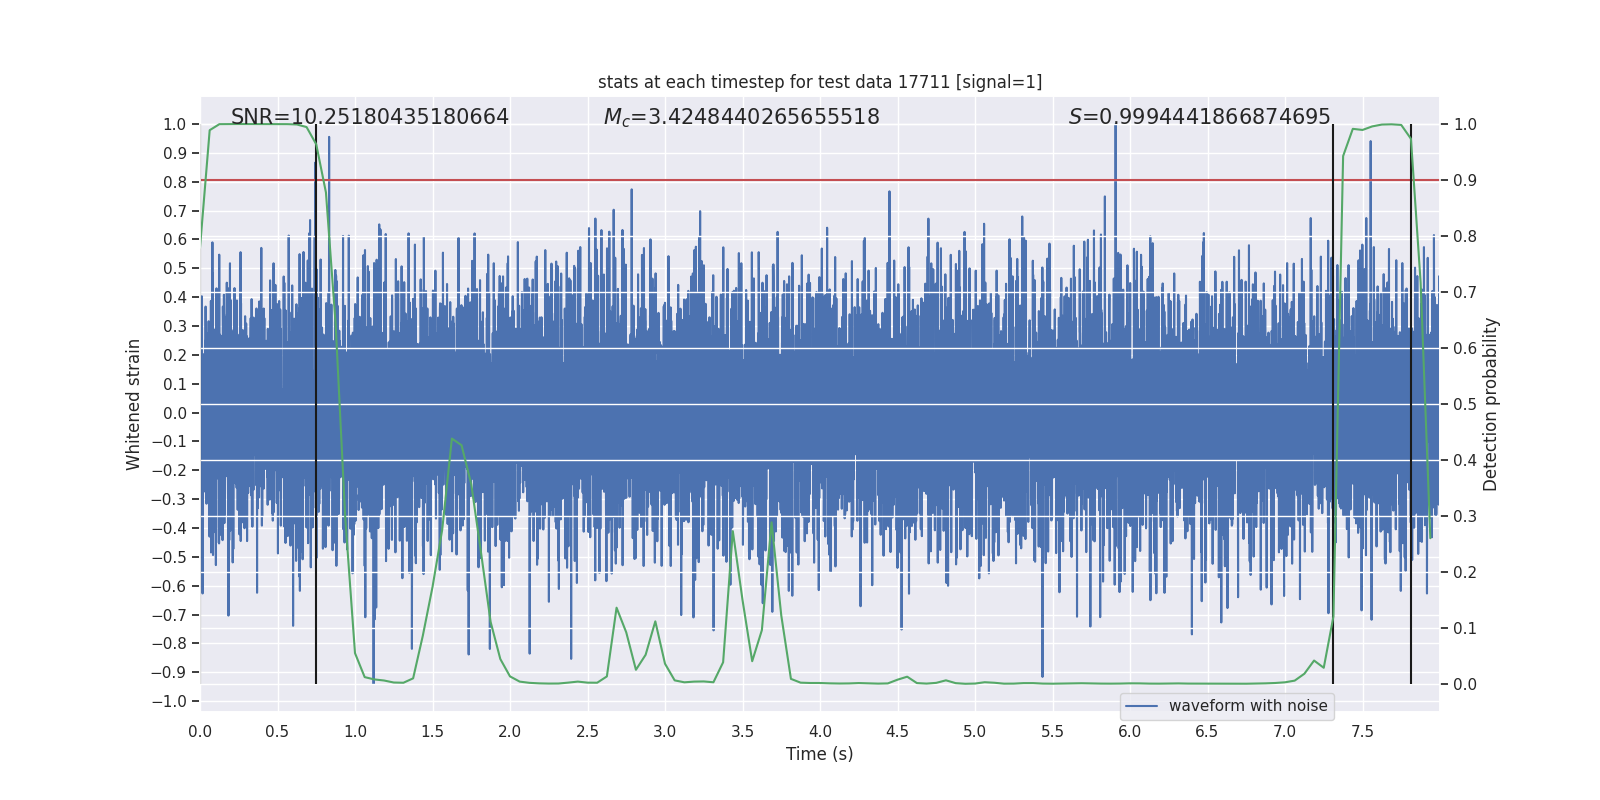Click the left y-axis tick label 1.0
The width and height of the screenshot is (1600, 800).
(174, 124)
